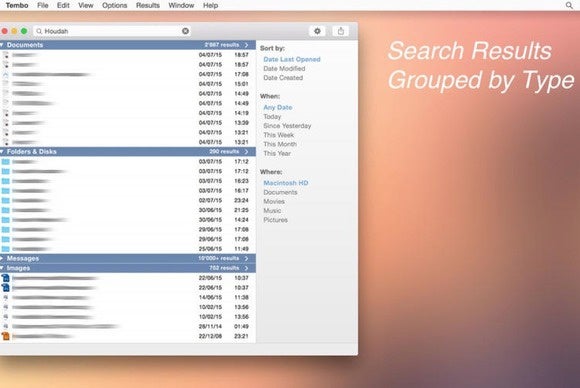The image size is (580, 388).
Task: Select document result dated 04/07/15 13:39
Action: point(128,123)
